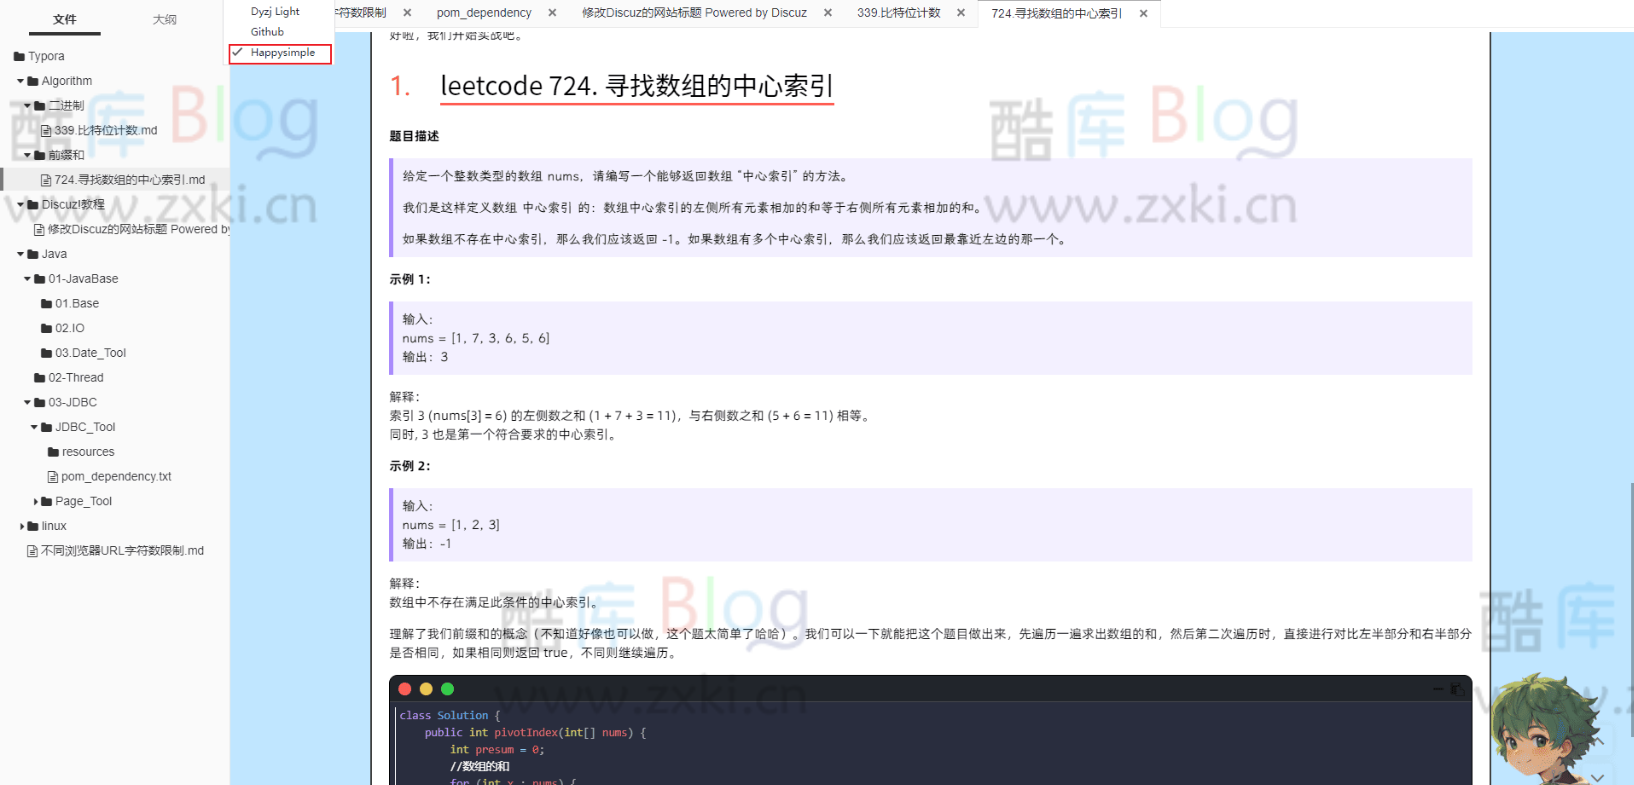Viewport: 1634px width, 785px height.
Task: Switch to the pom_dependency tab
Action: pos(484,13)
